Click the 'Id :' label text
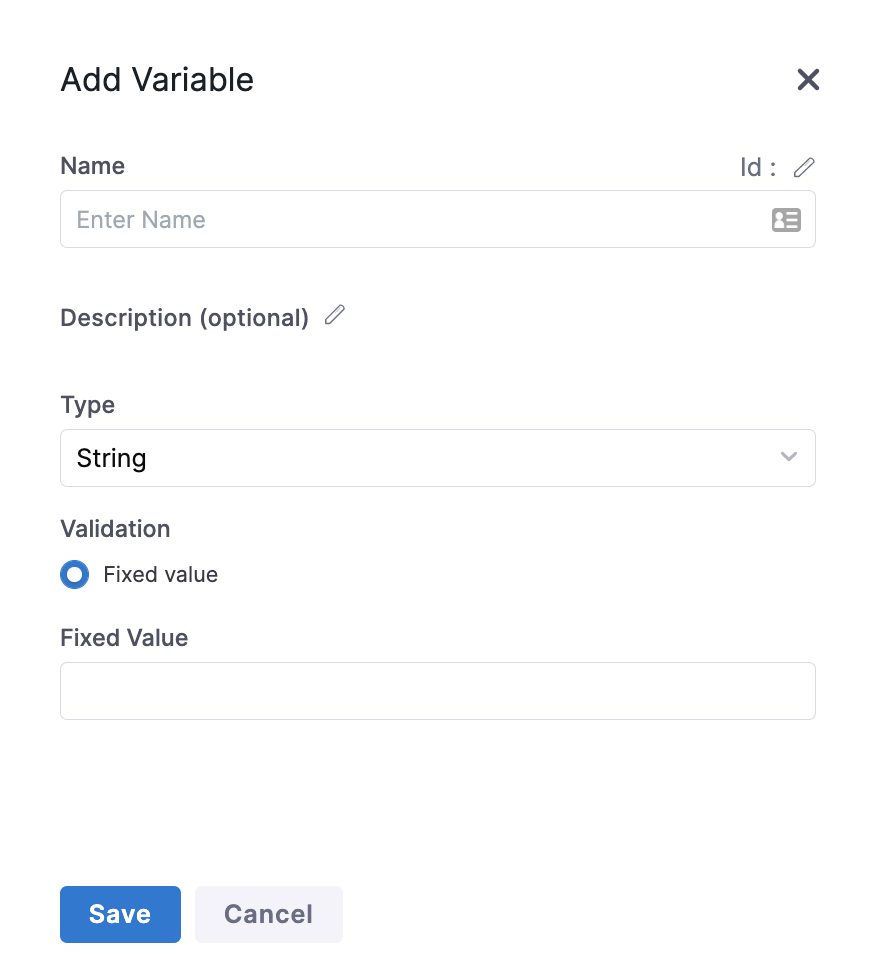879x974 pixels. [757, 168]
